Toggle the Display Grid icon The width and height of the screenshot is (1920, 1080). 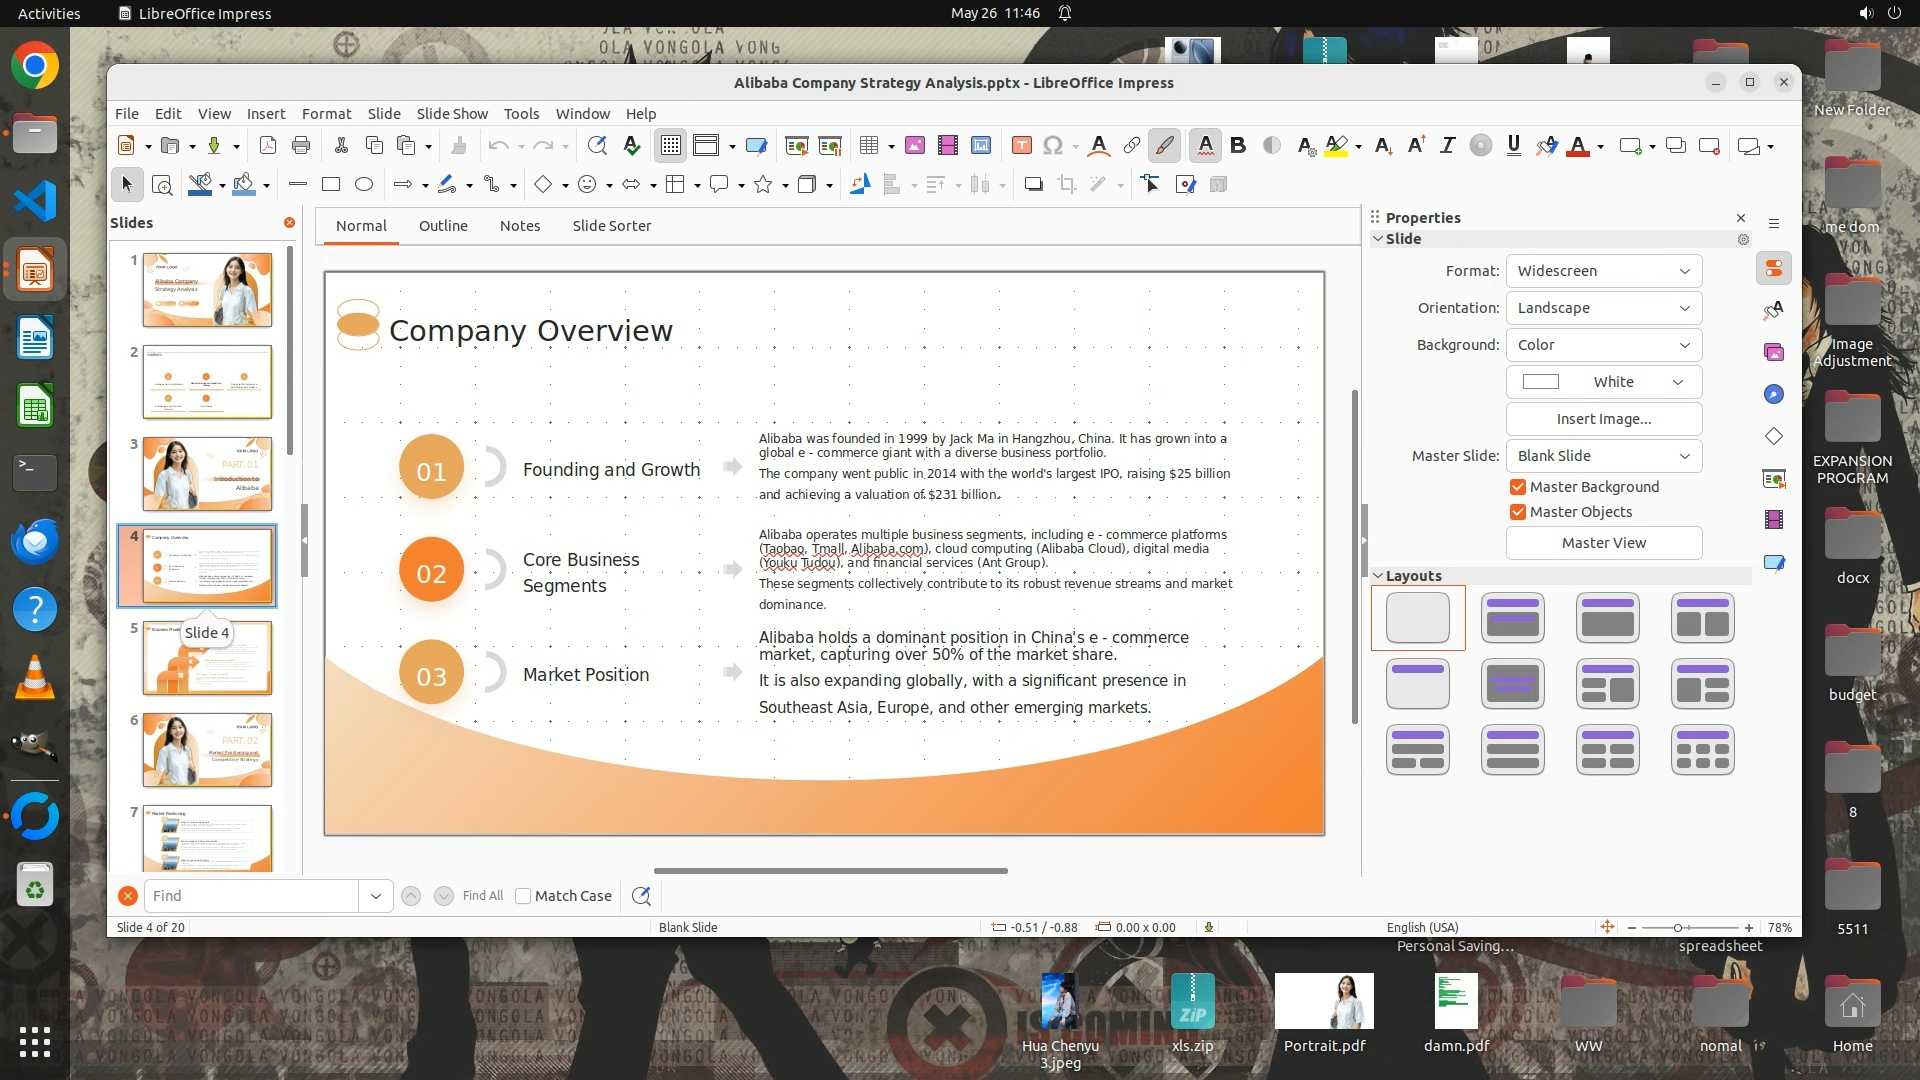(670, 146)
